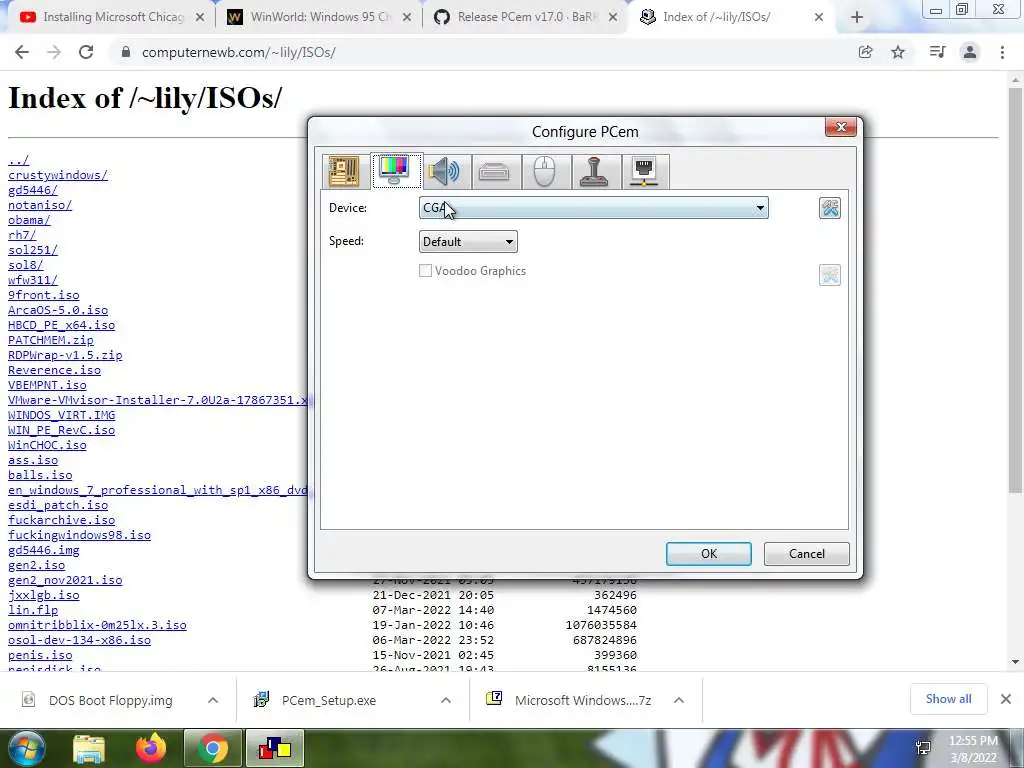Click the browser forward arrow
1024x768 pixels.
click(54, 52)
